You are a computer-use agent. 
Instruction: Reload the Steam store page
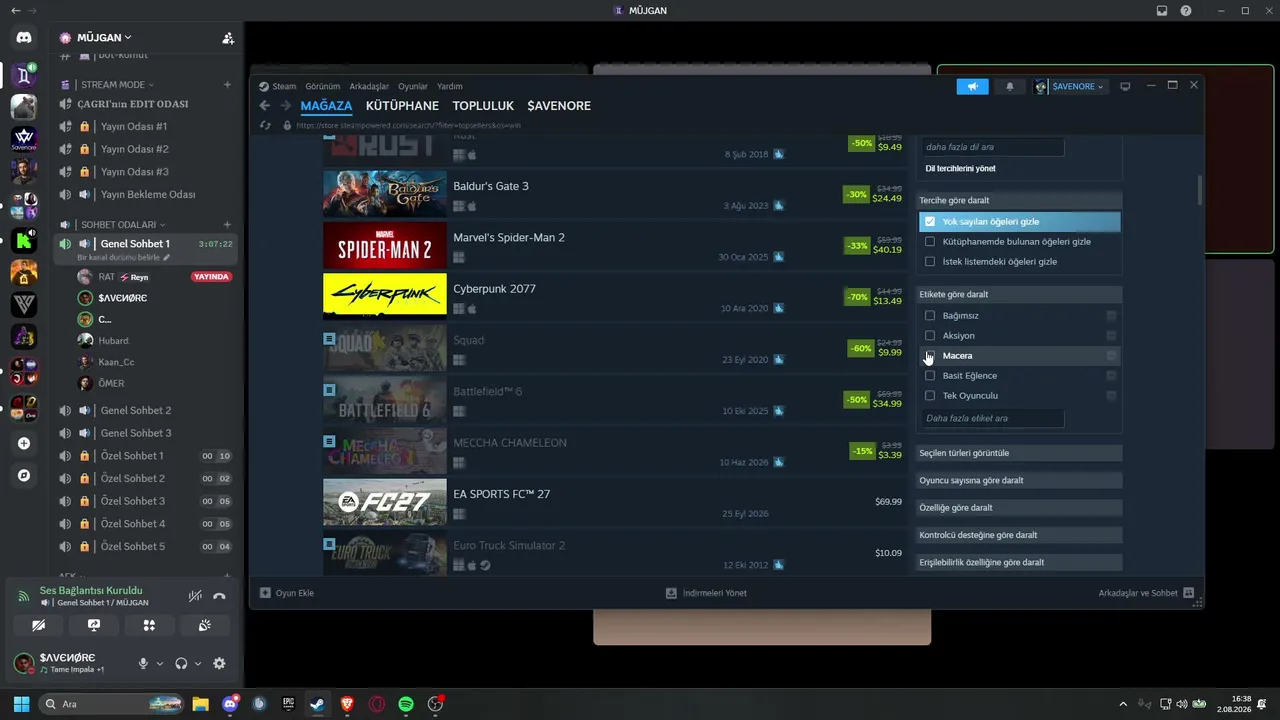pos(265,126)
